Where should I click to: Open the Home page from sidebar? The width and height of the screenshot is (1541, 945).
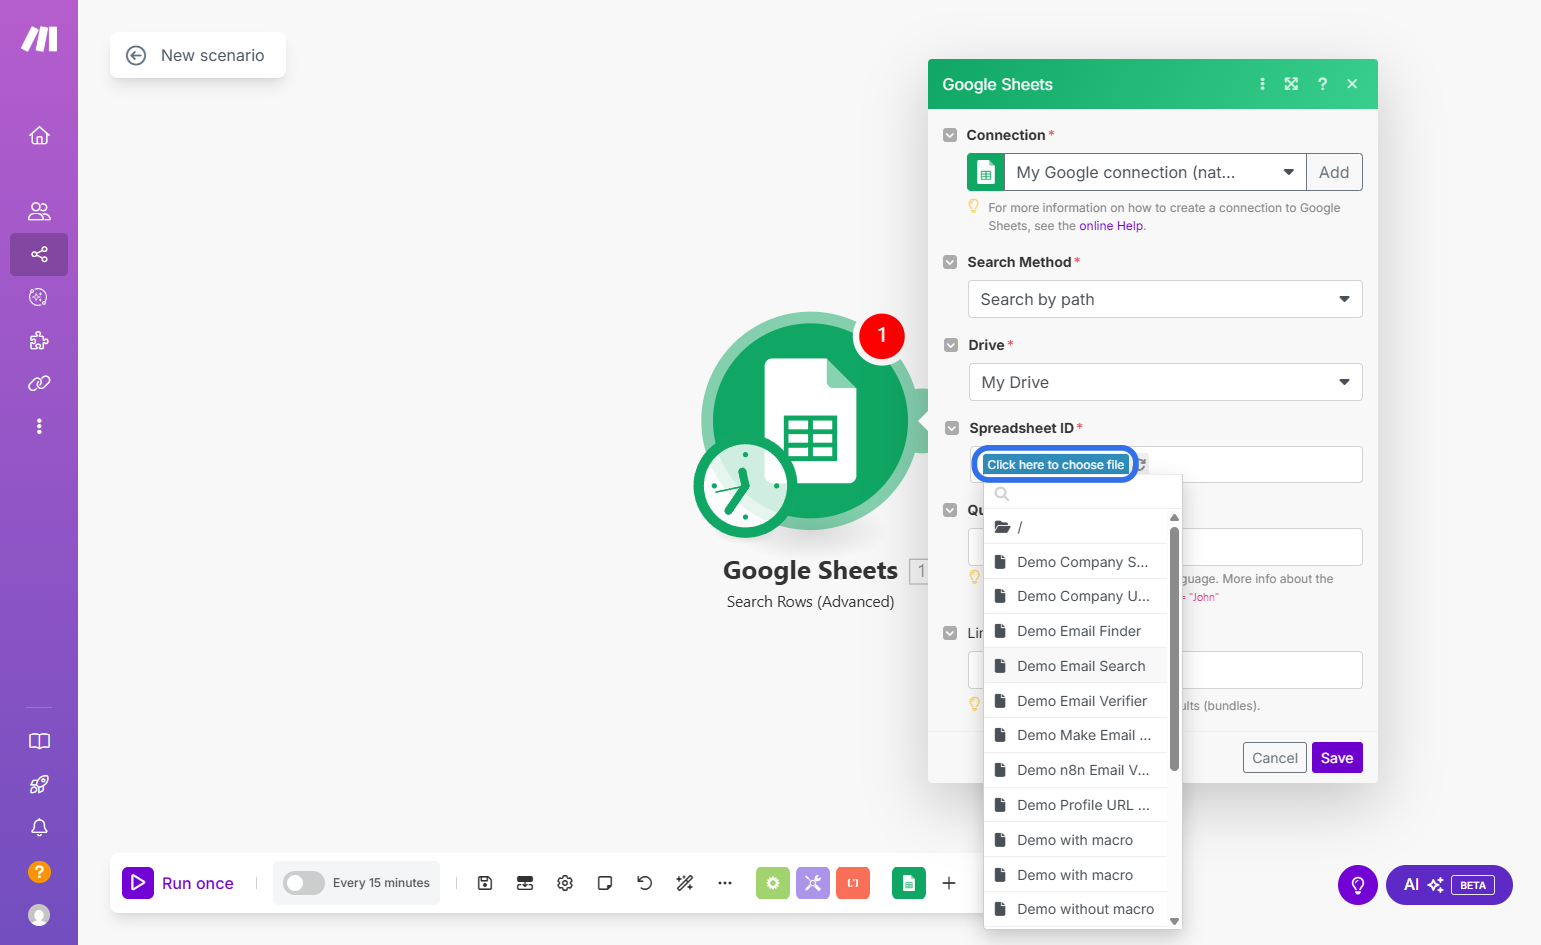pyautogui.click(x=39, y=135)
